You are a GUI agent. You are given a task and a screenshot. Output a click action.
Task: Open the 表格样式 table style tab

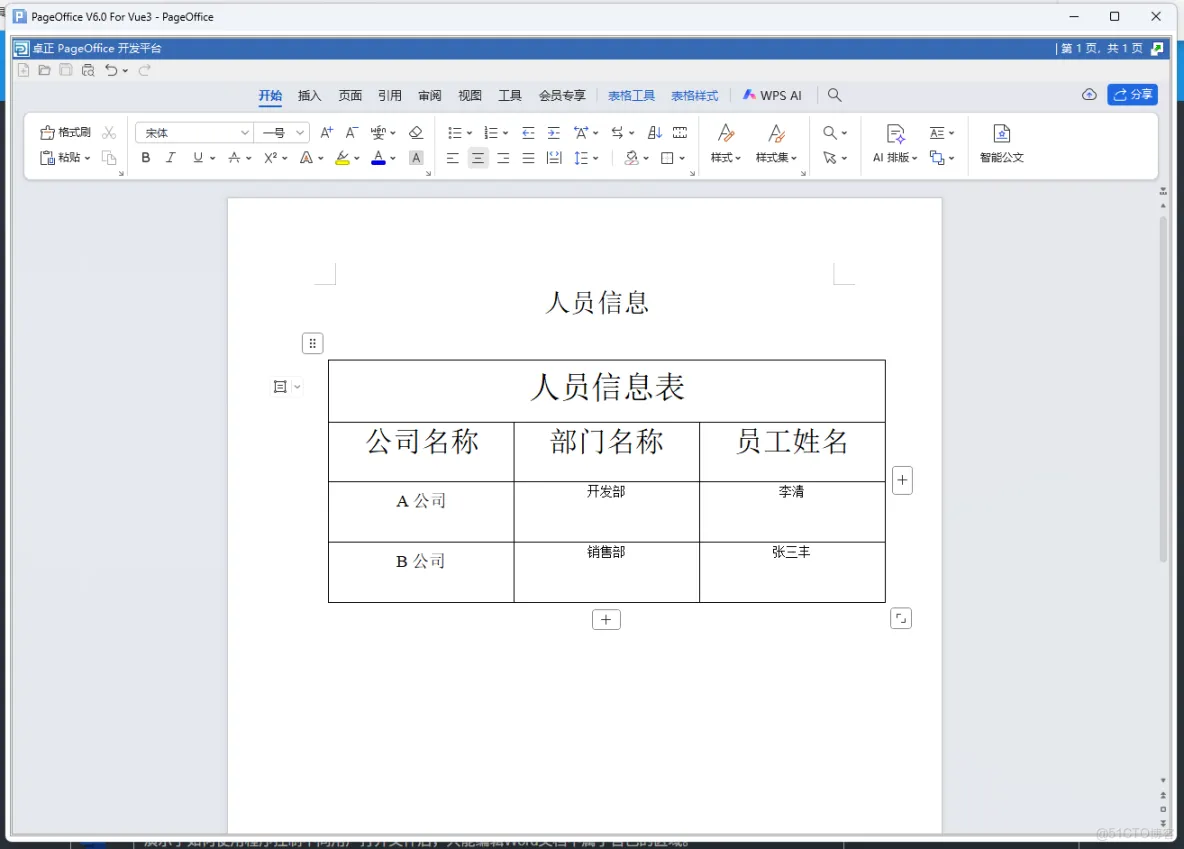coord(695,95)
